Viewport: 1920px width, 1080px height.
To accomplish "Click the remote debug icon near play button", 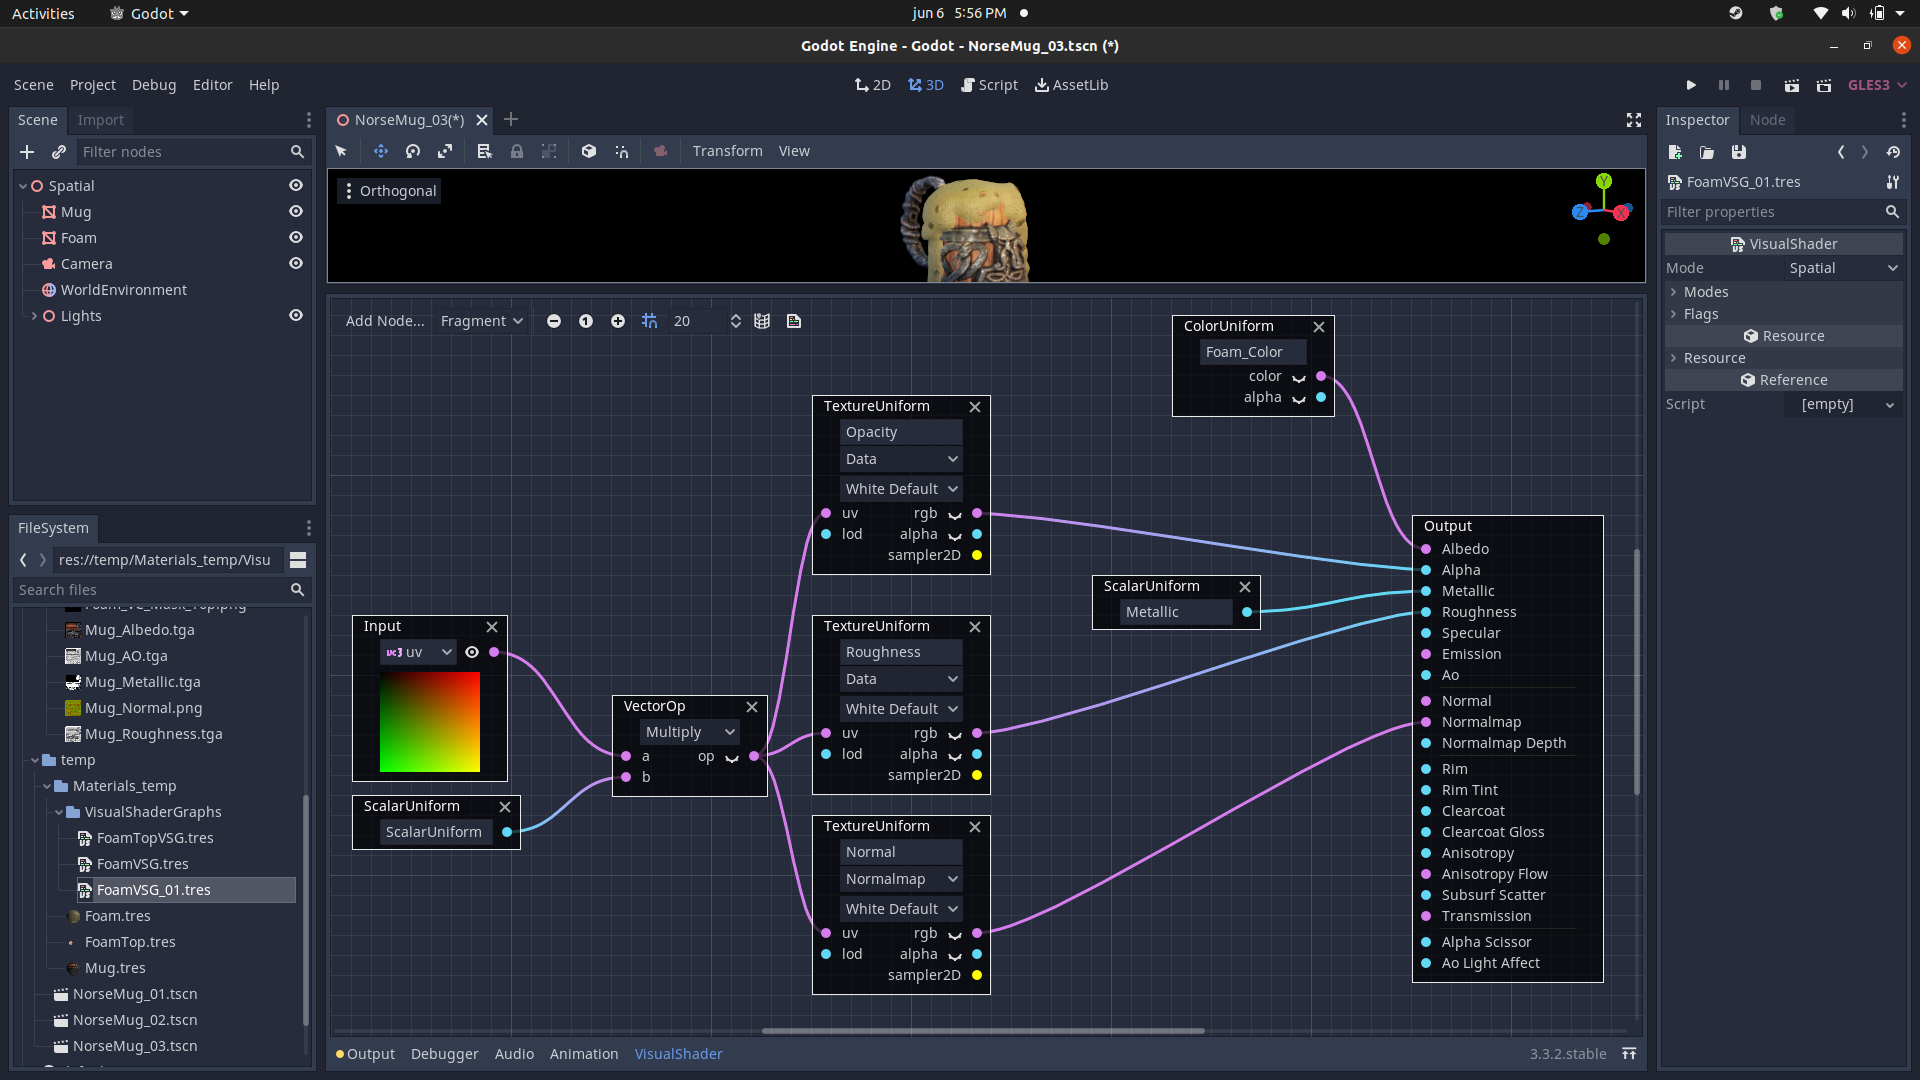I will click(1823, 85).
